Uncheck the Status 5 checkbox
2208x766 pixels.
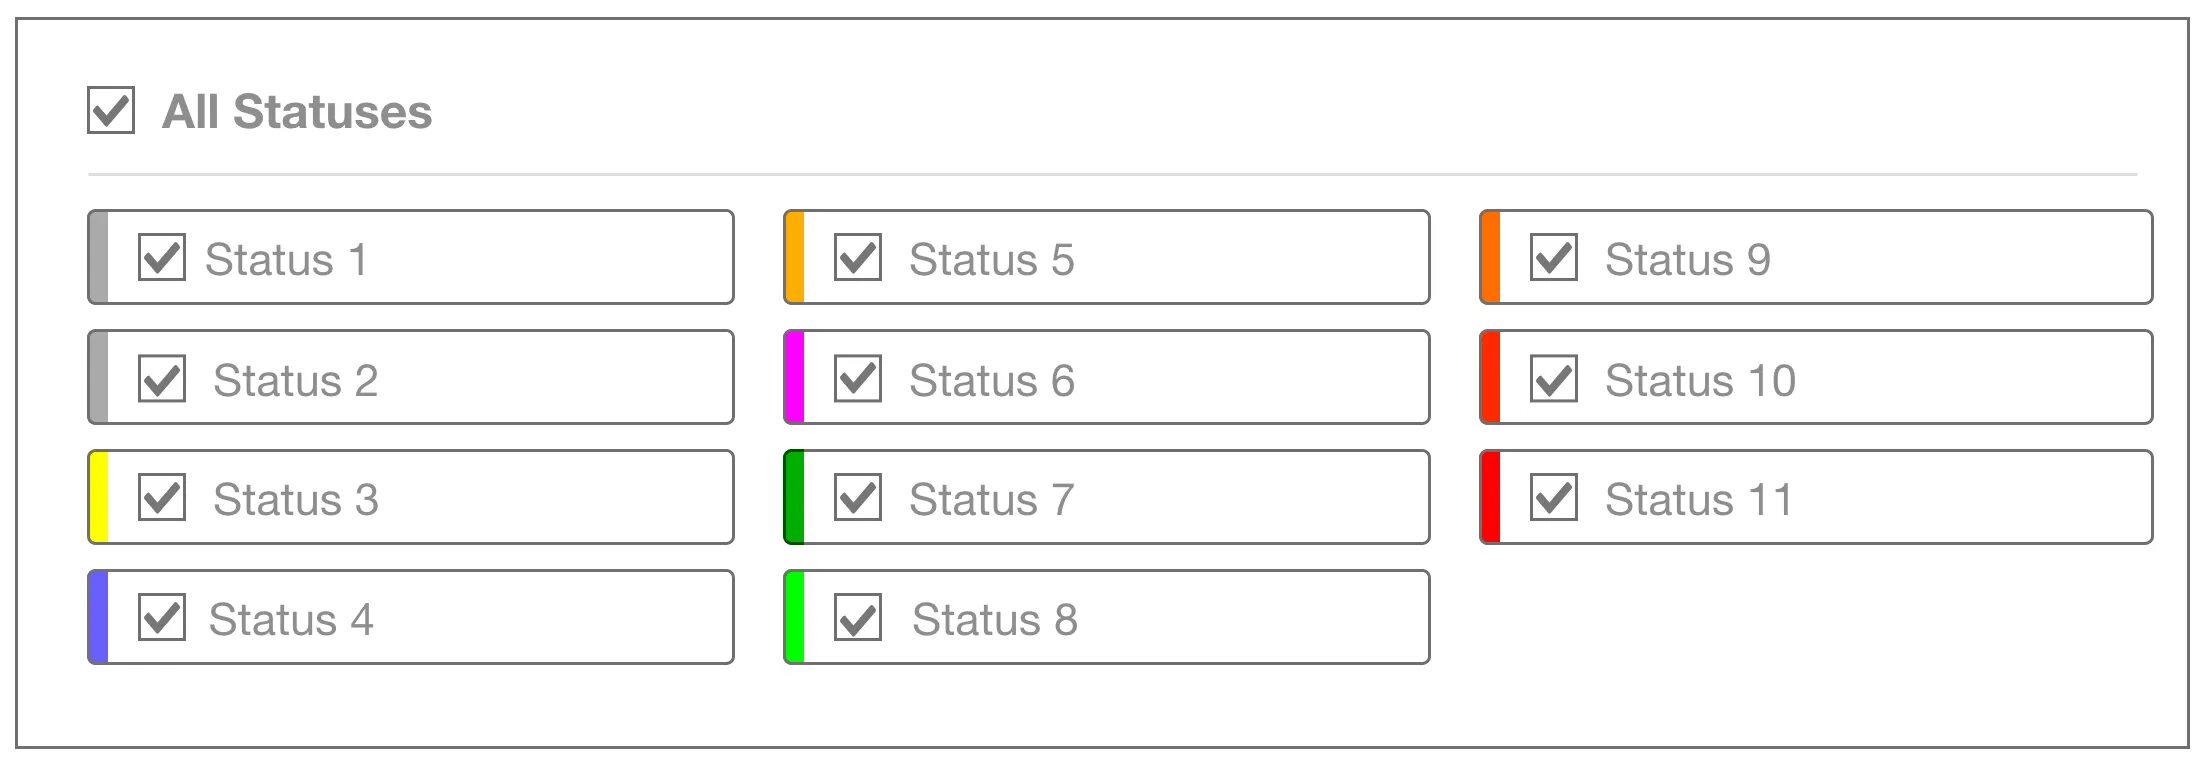pyautogui.click(x=858, y=257)
